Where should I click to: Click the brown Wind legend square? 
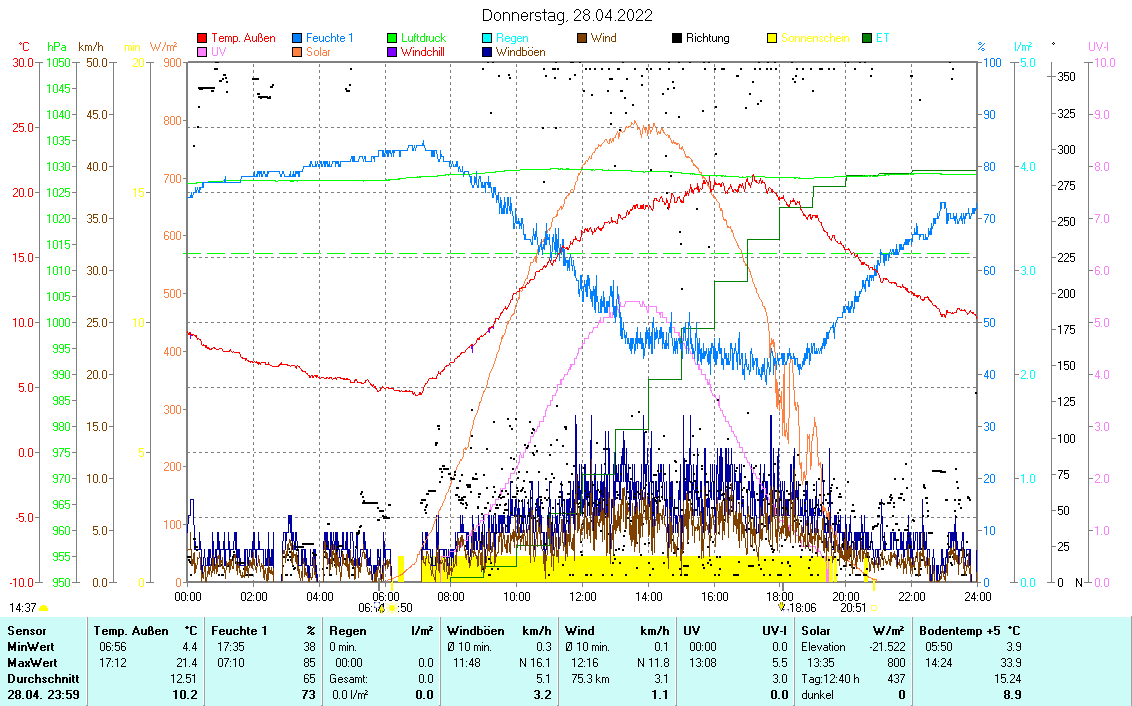tap(583, 38)
